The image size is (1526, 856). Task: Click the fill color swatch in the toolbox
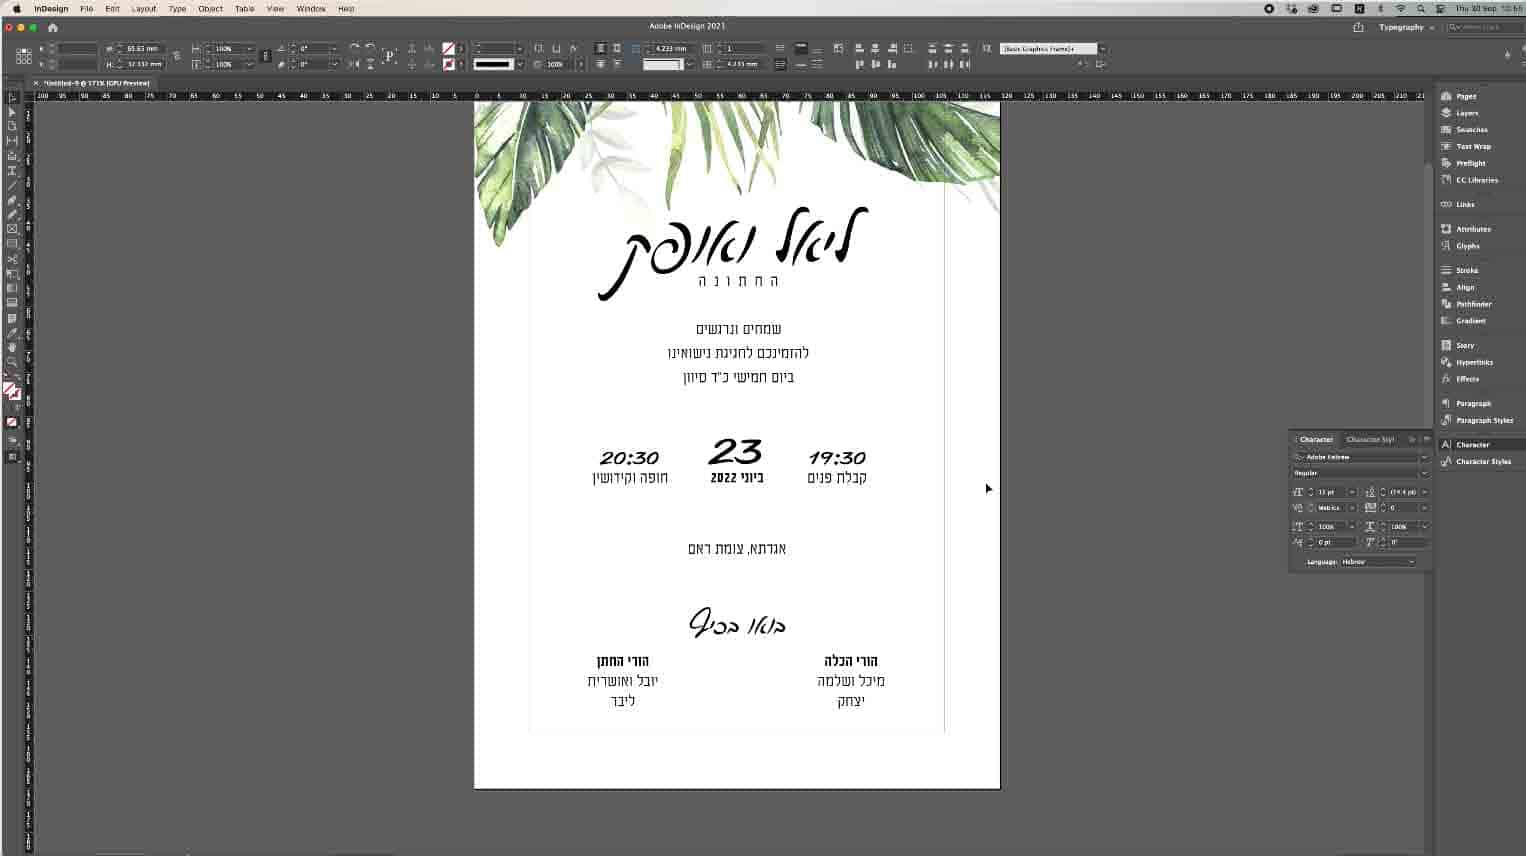pos(9,389)
